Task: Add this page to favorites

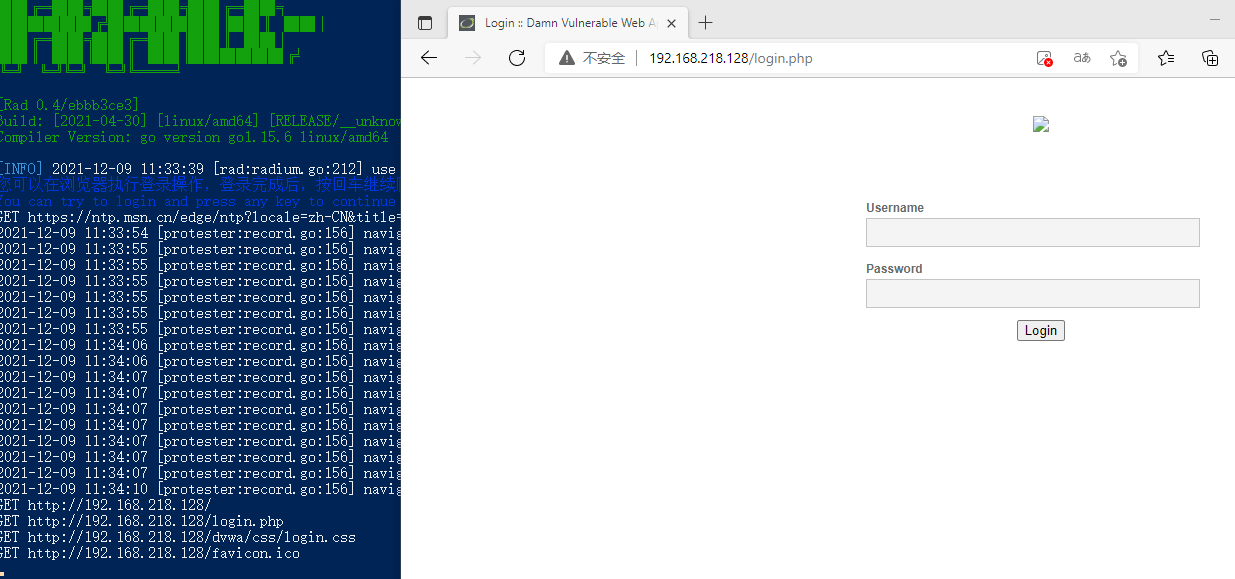Action: pyautogui.click(x=1118, y=58)
